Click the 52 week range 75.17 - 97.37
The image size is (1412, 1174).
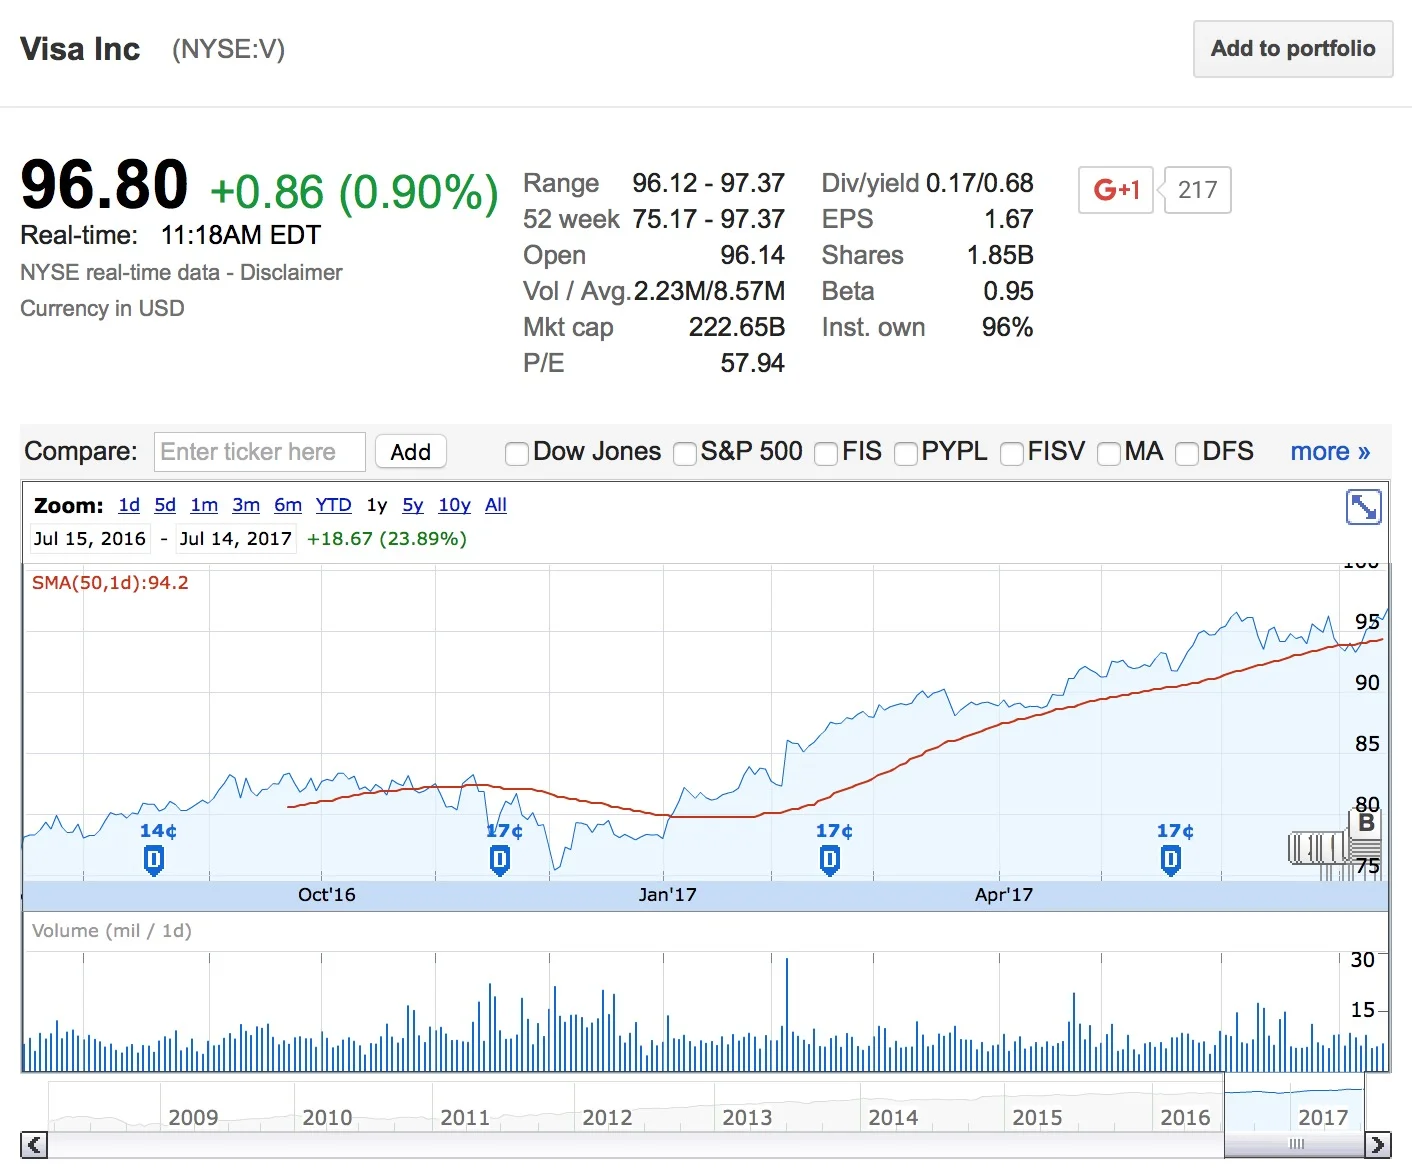(708, 219)
